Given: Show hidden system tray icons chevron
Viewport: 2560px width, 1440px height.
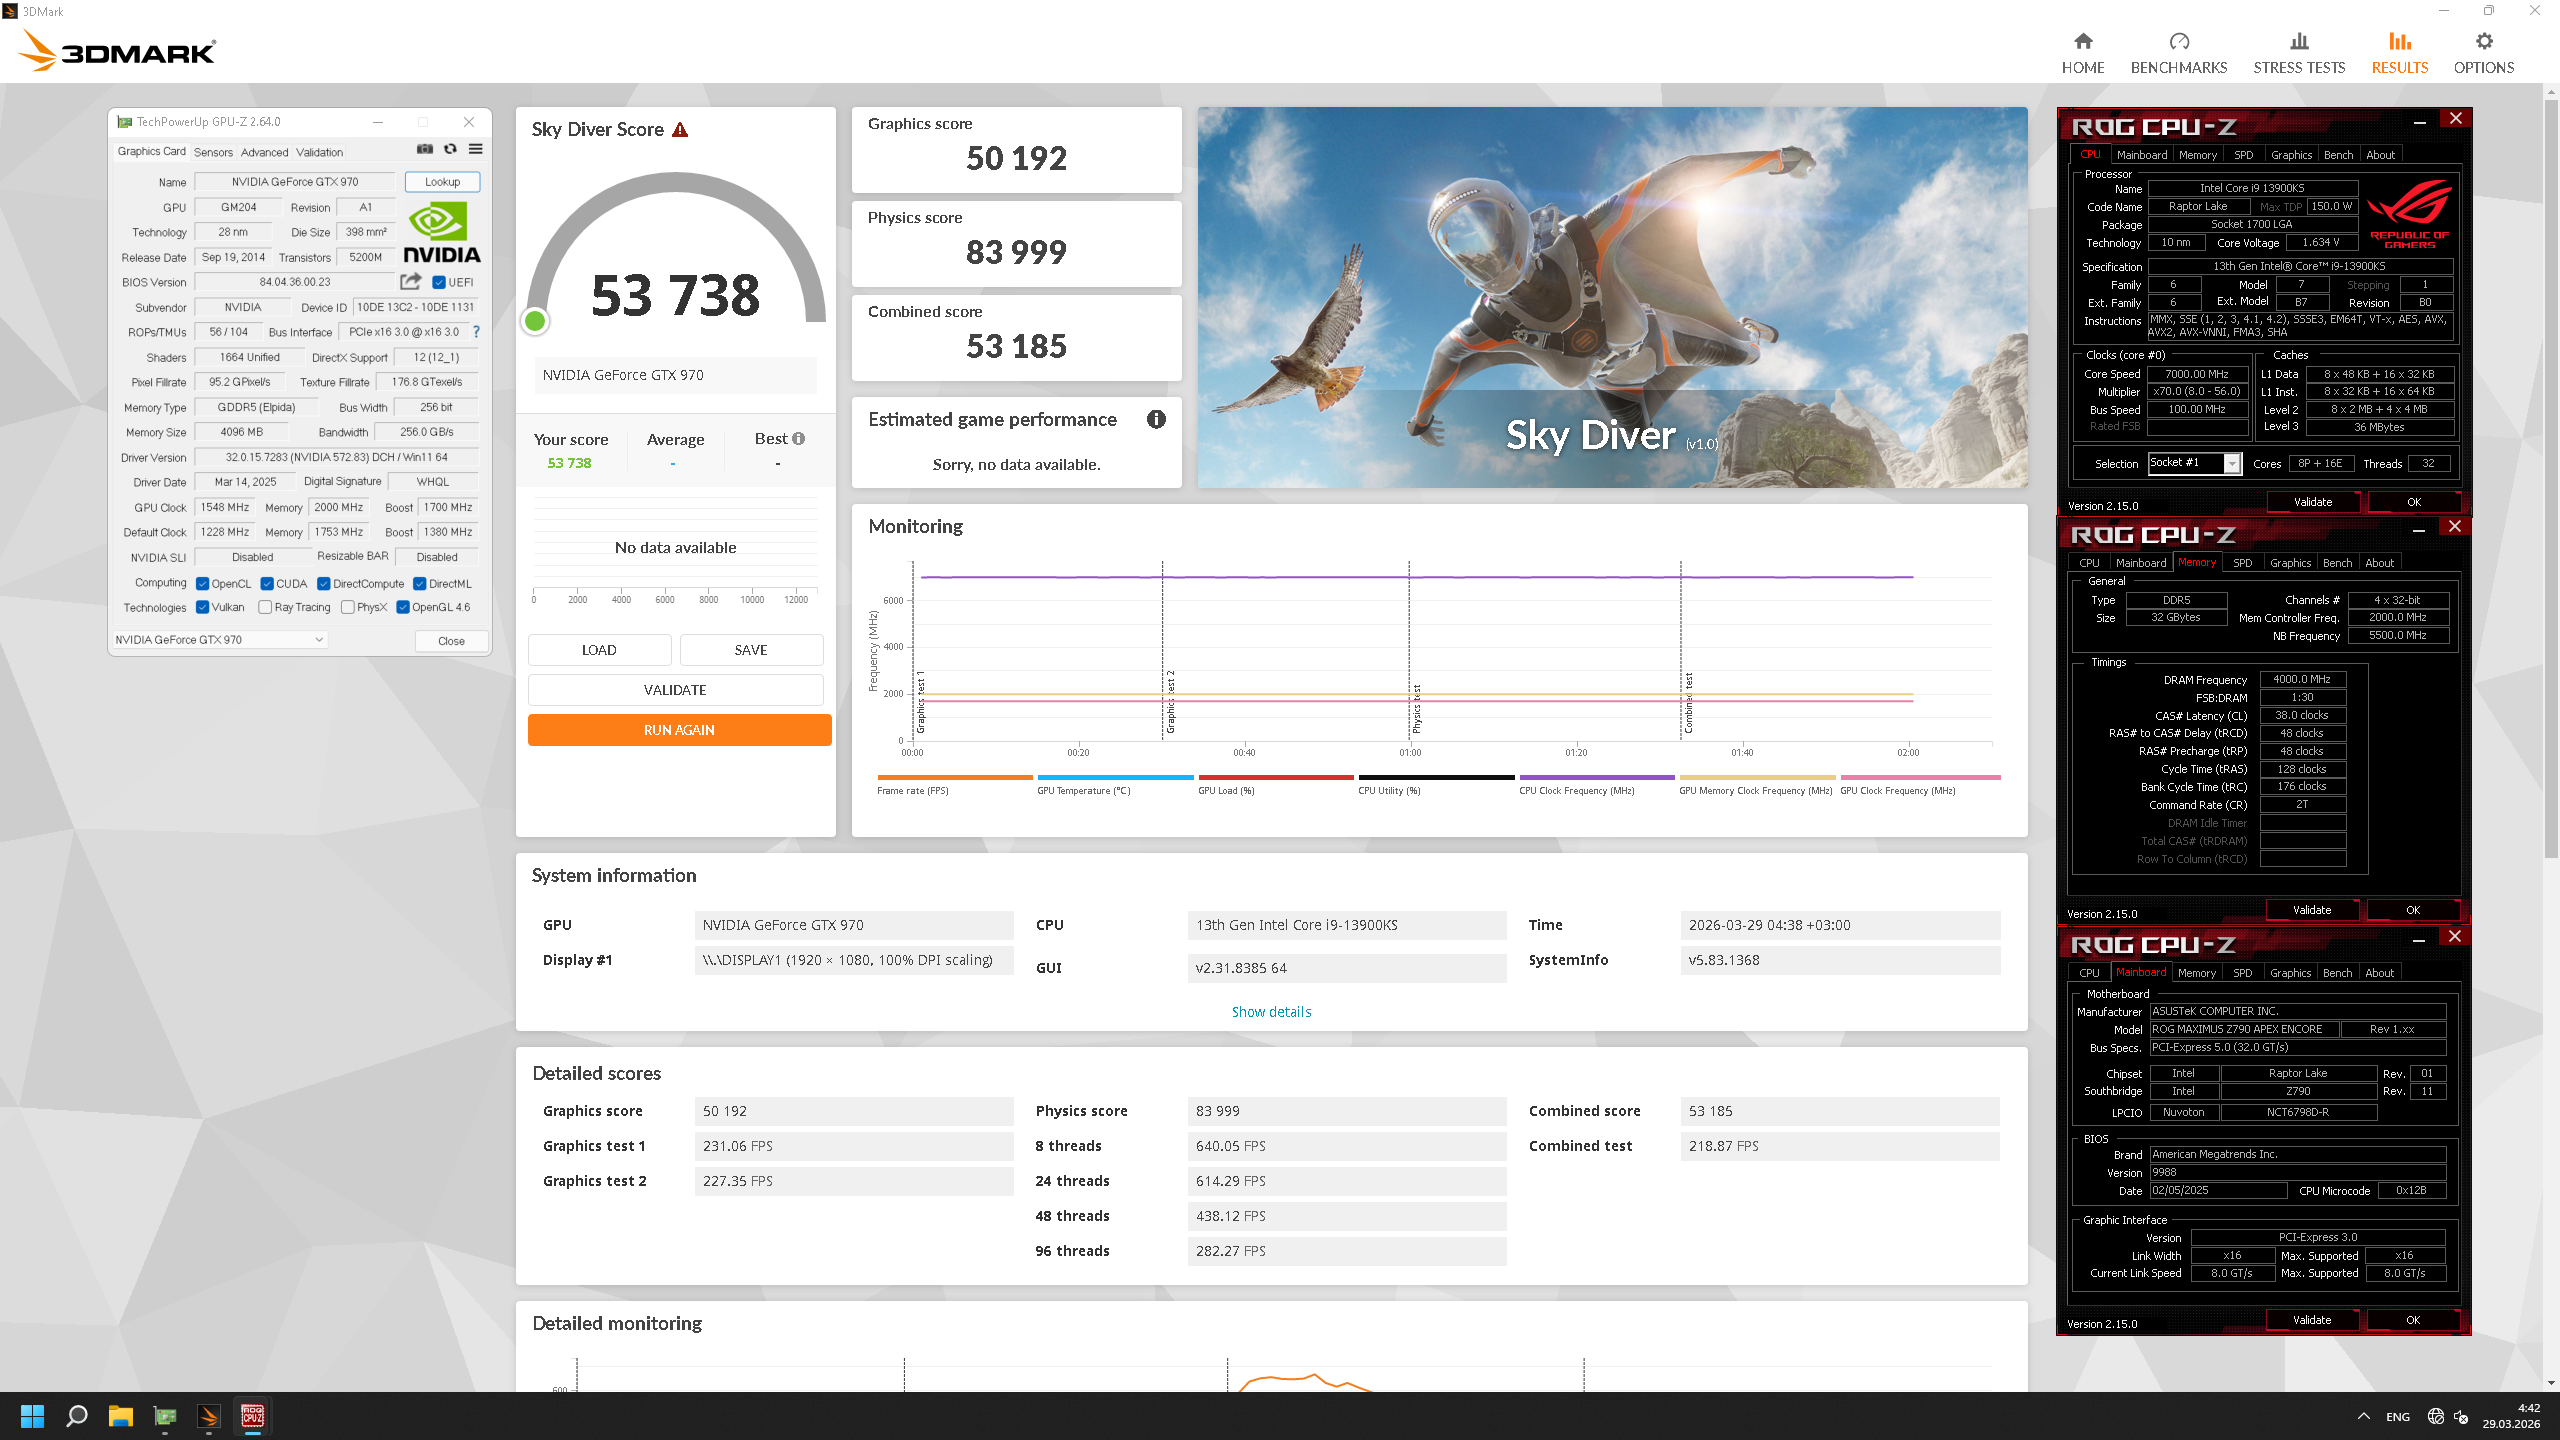Looking at the screenshot, I should (x=2363, y=1416).
